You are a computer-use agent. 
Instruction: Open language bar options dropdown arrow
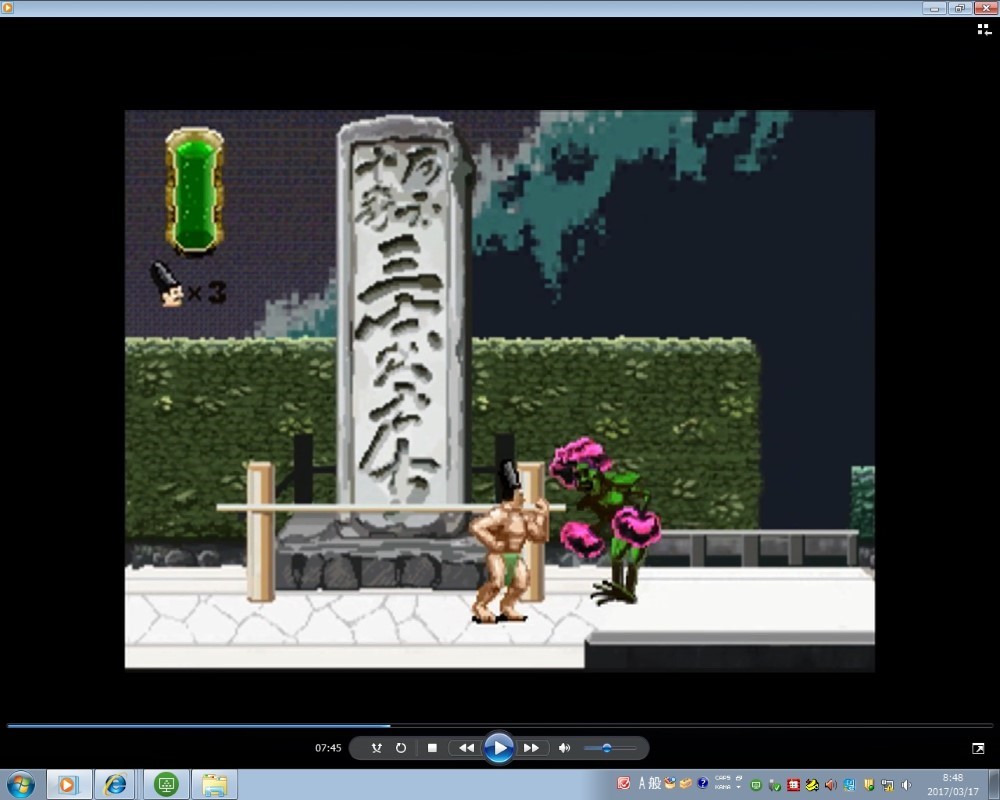pos(739,787)
